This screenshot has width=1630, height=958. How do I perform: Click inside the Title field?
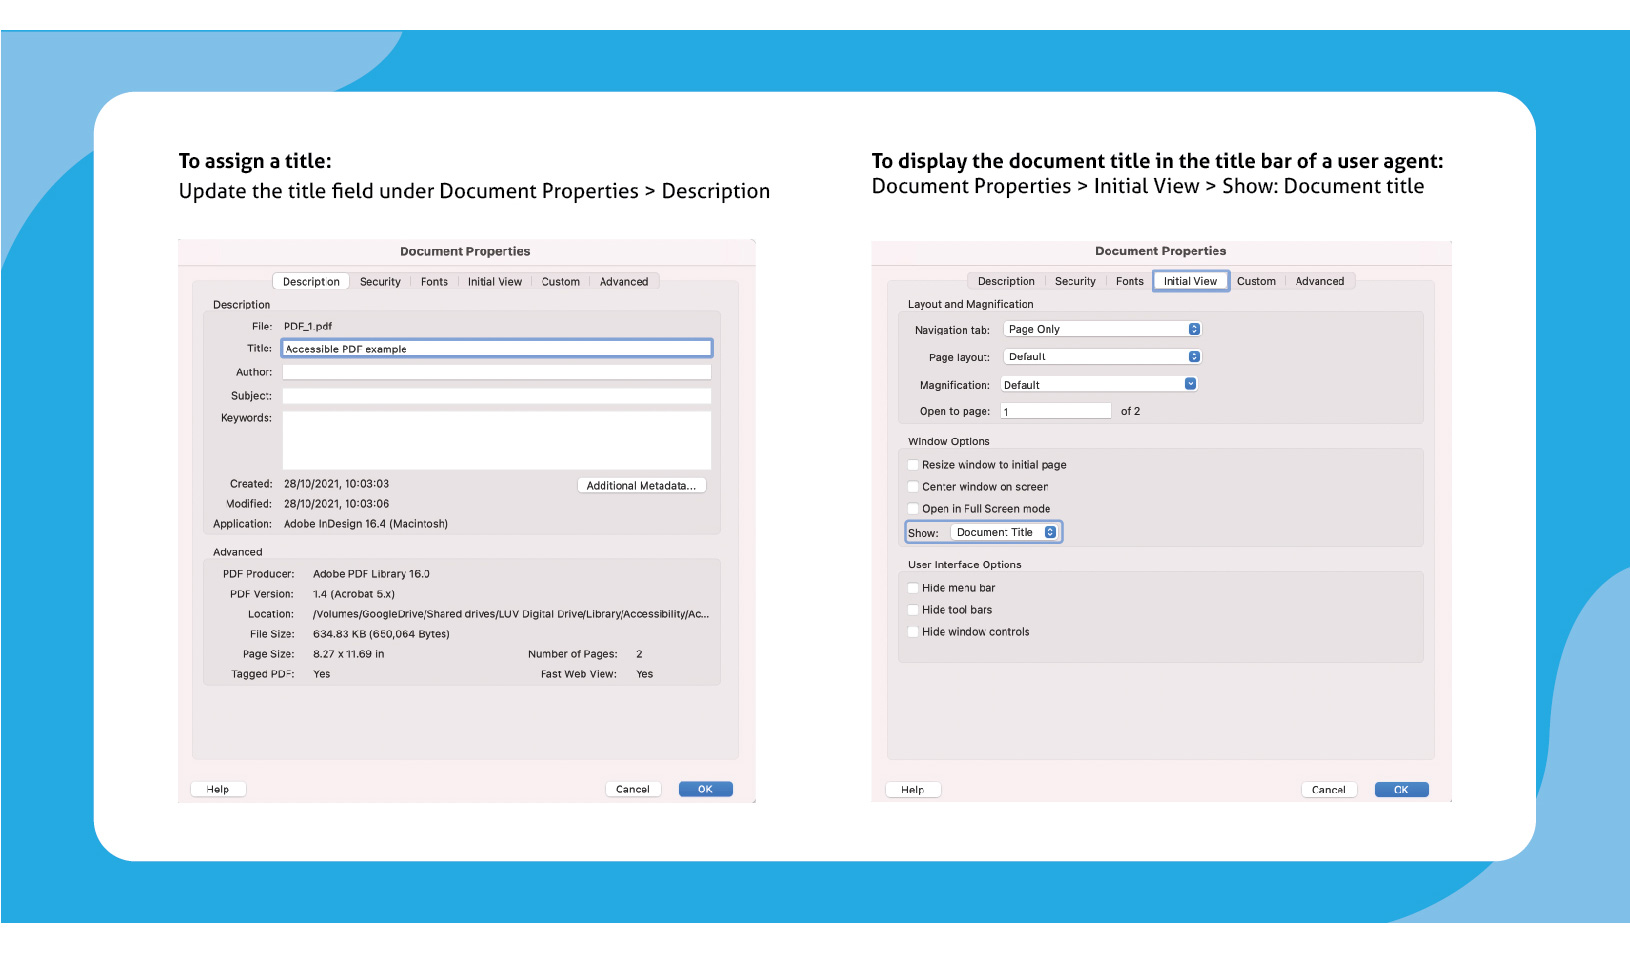click(496, 348)
